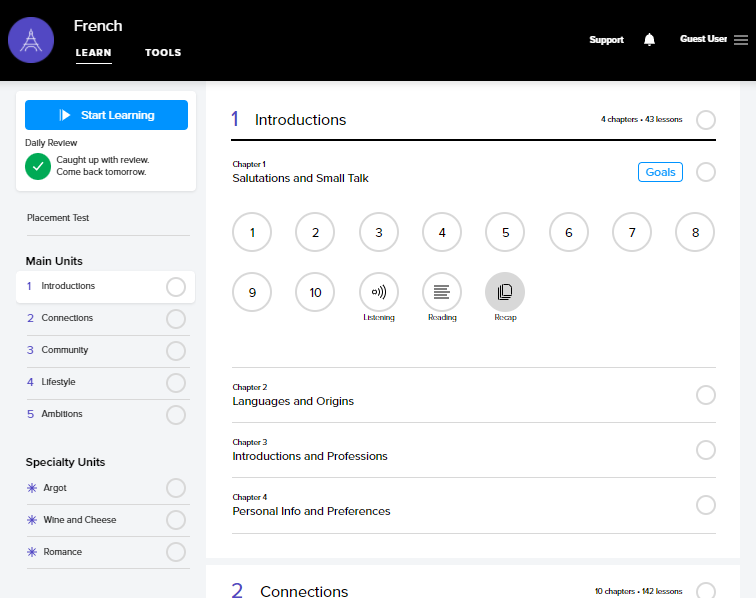Select the Learn tab
This screenshot has height=598, width=756.
tap(93, 53)
